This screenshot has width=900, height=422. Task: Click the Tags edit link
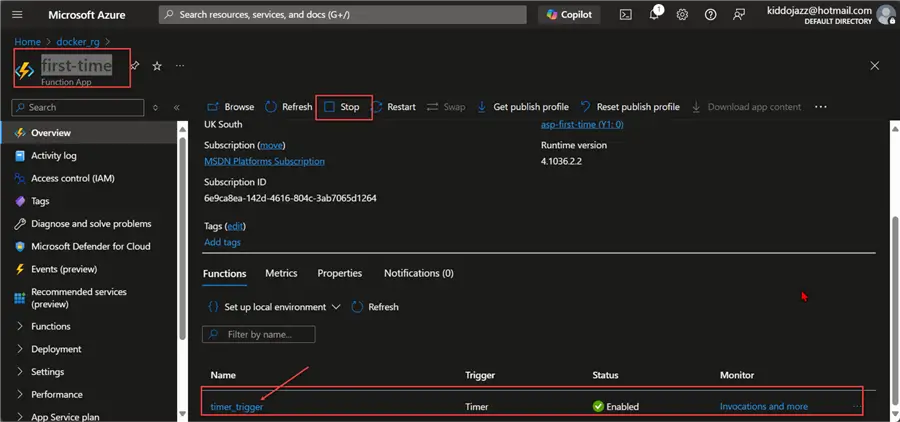(235, 226)
